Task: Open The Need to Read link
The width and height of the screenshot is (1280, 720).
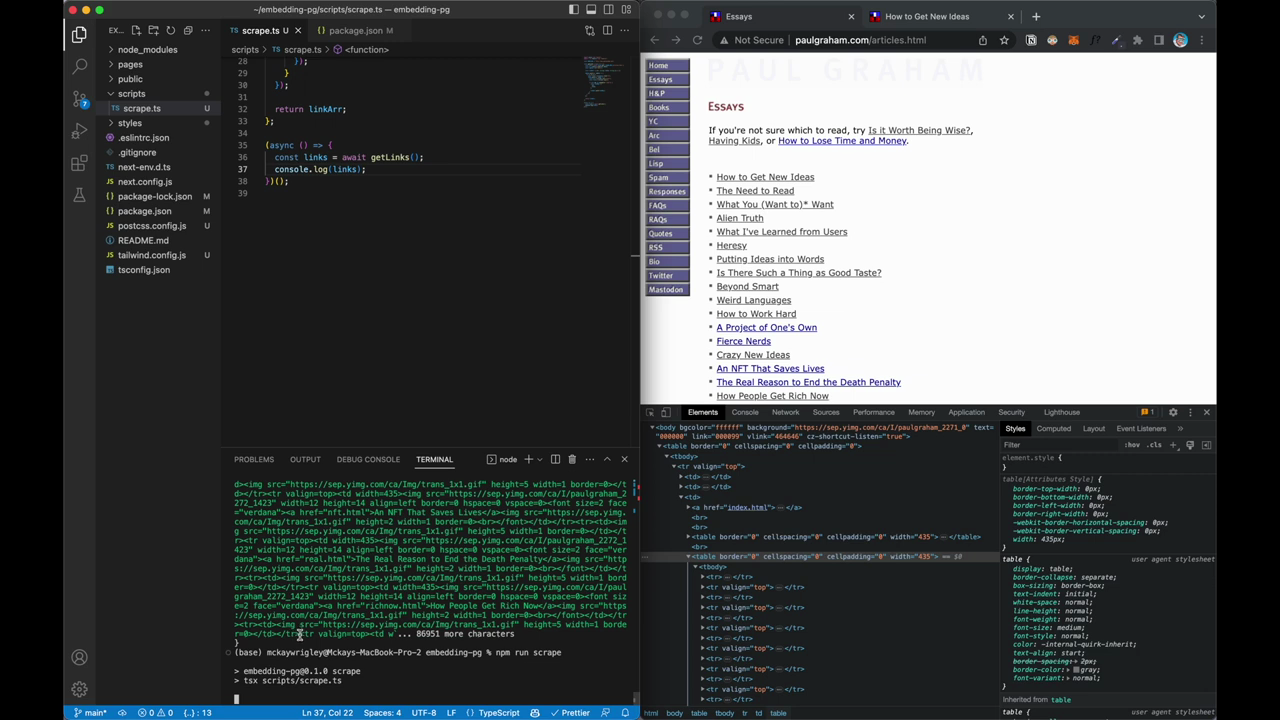Action: 755,191
